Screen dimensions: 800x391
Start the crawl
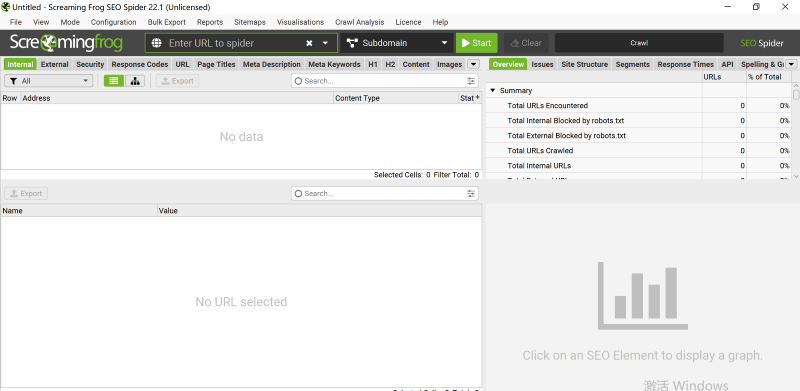[477, 43]
